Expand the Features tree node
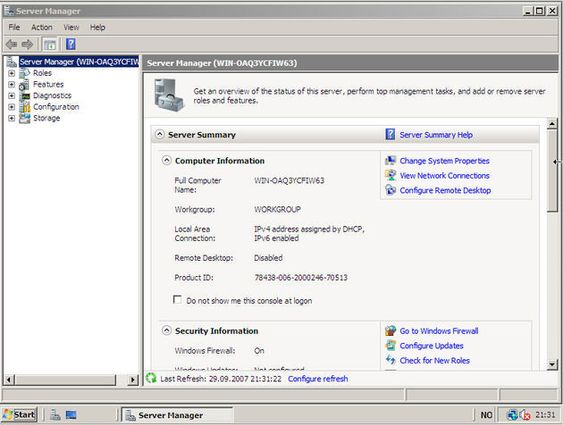The width and height of the screenshot is (563, 425). point(11,85)
